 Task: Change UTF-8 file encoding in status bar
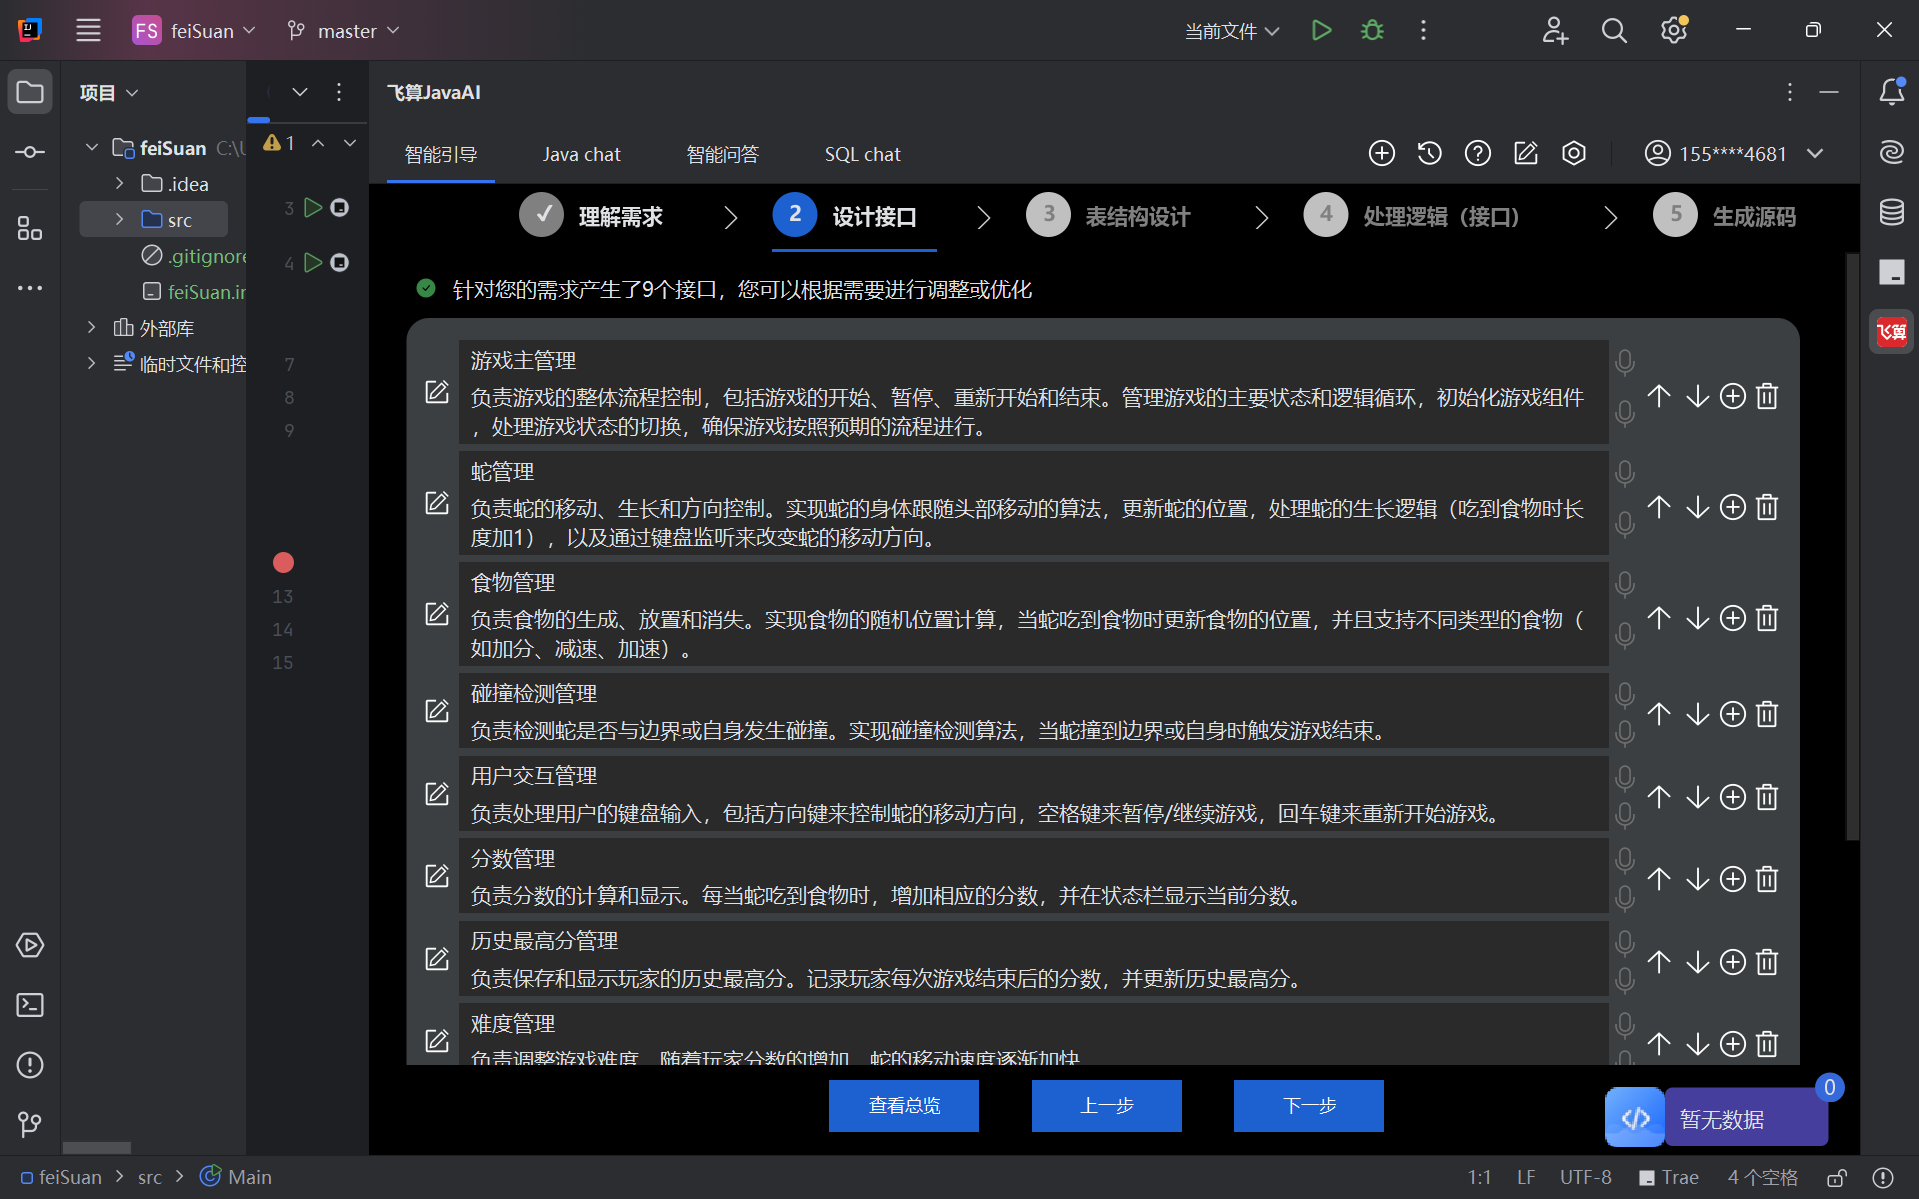pyautogui.click(x=1586, y=1177)
